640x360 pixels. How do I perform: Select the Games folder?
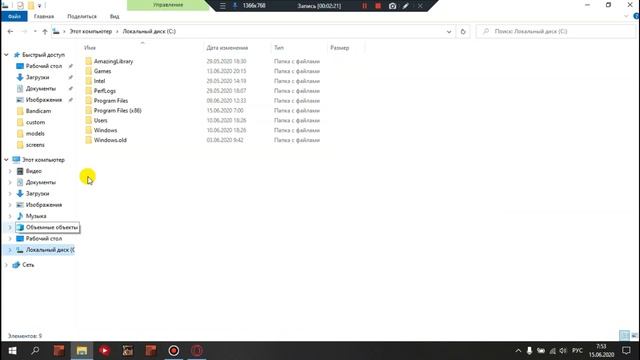coord(102,71)
